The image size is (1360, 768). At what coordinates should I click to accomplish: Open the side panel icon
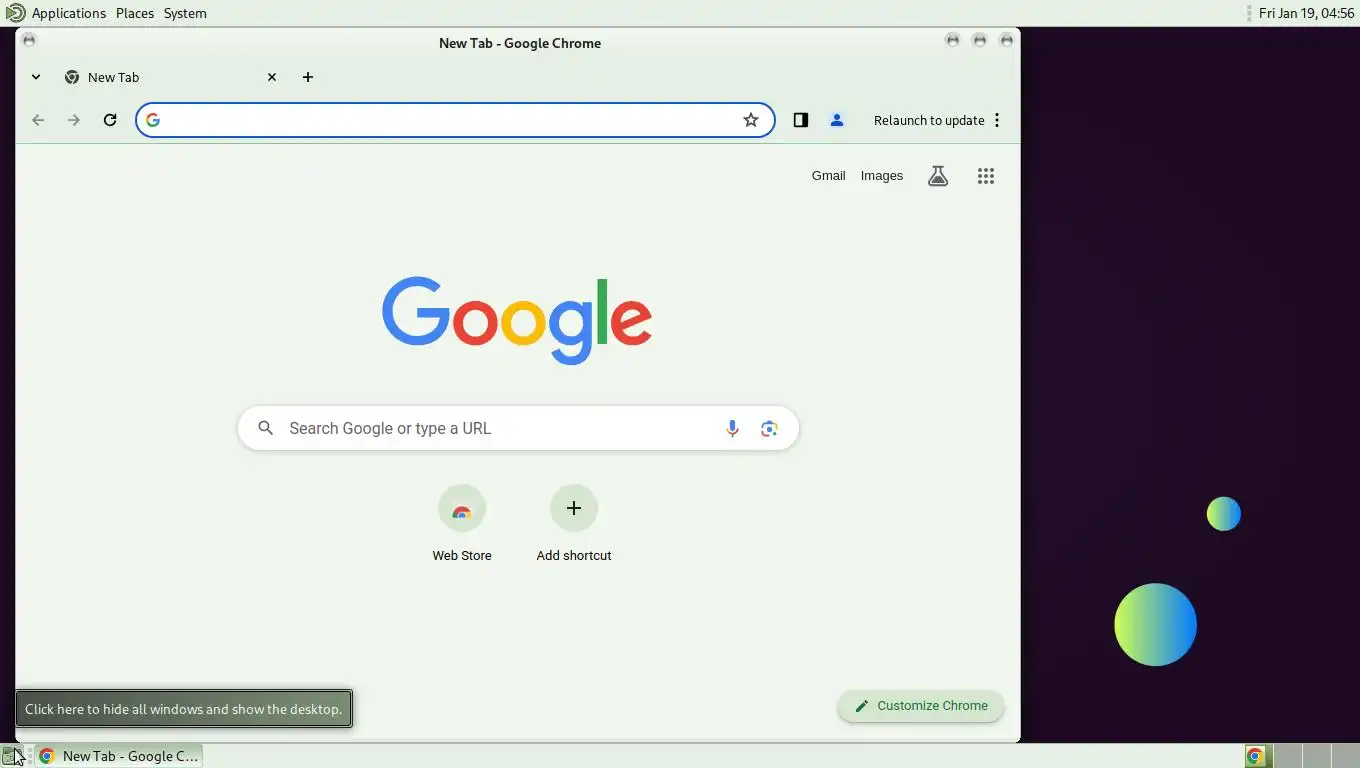point(801,120)
